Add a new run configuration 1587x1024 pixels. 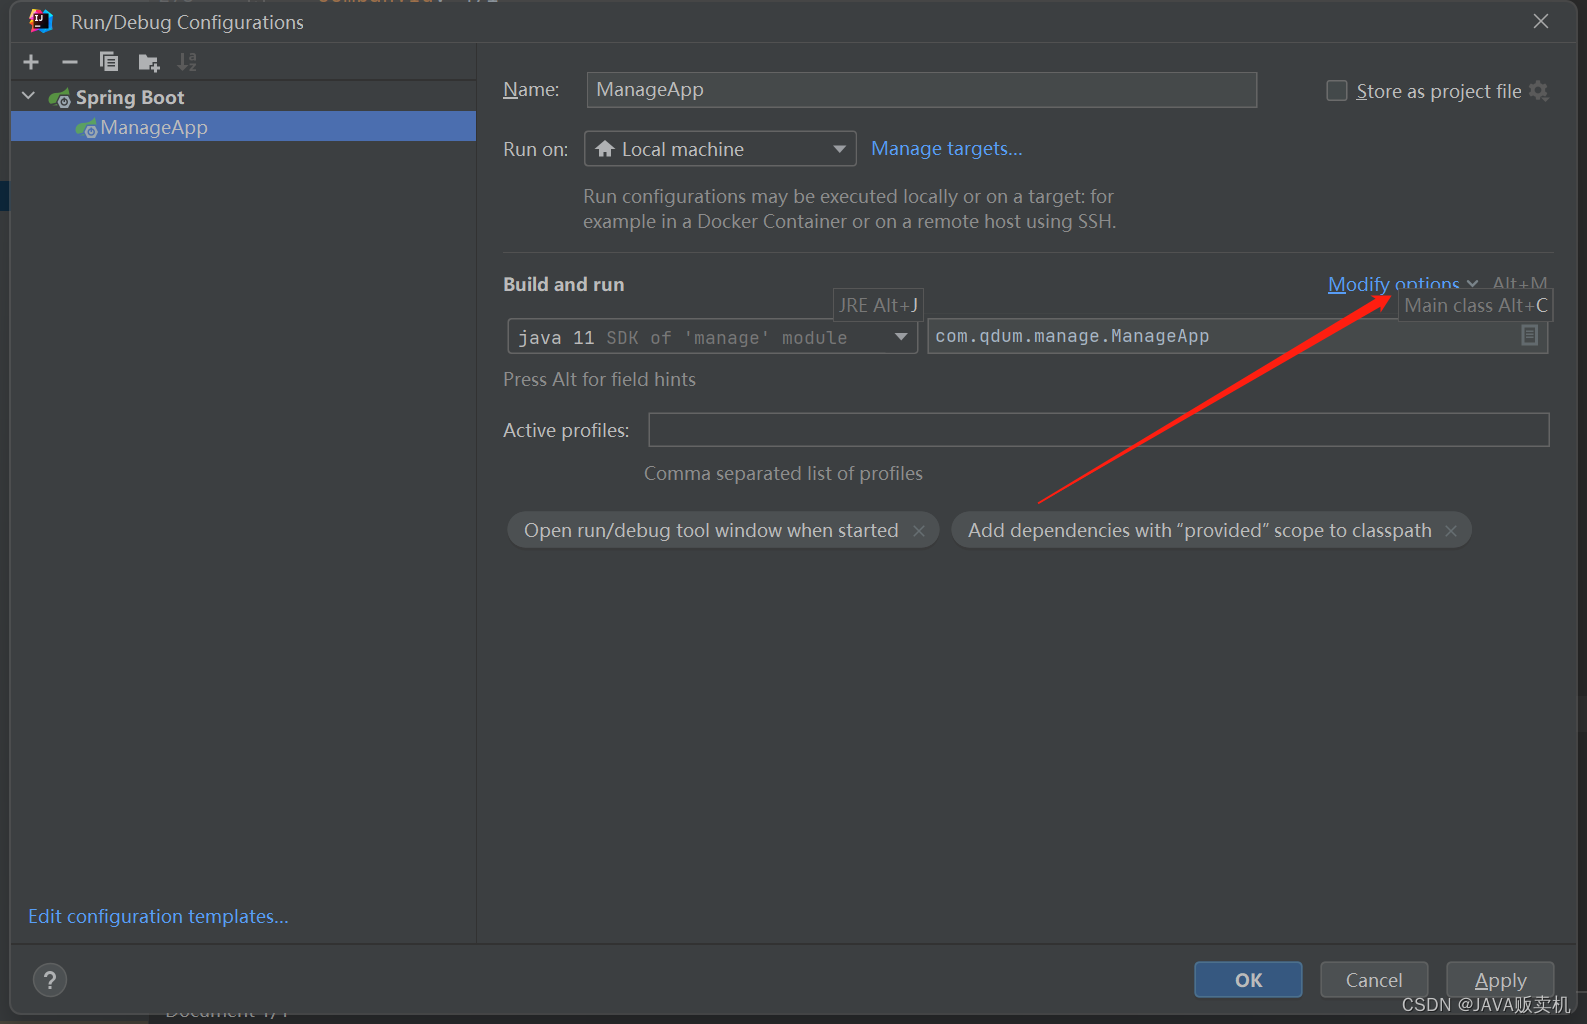31,62
